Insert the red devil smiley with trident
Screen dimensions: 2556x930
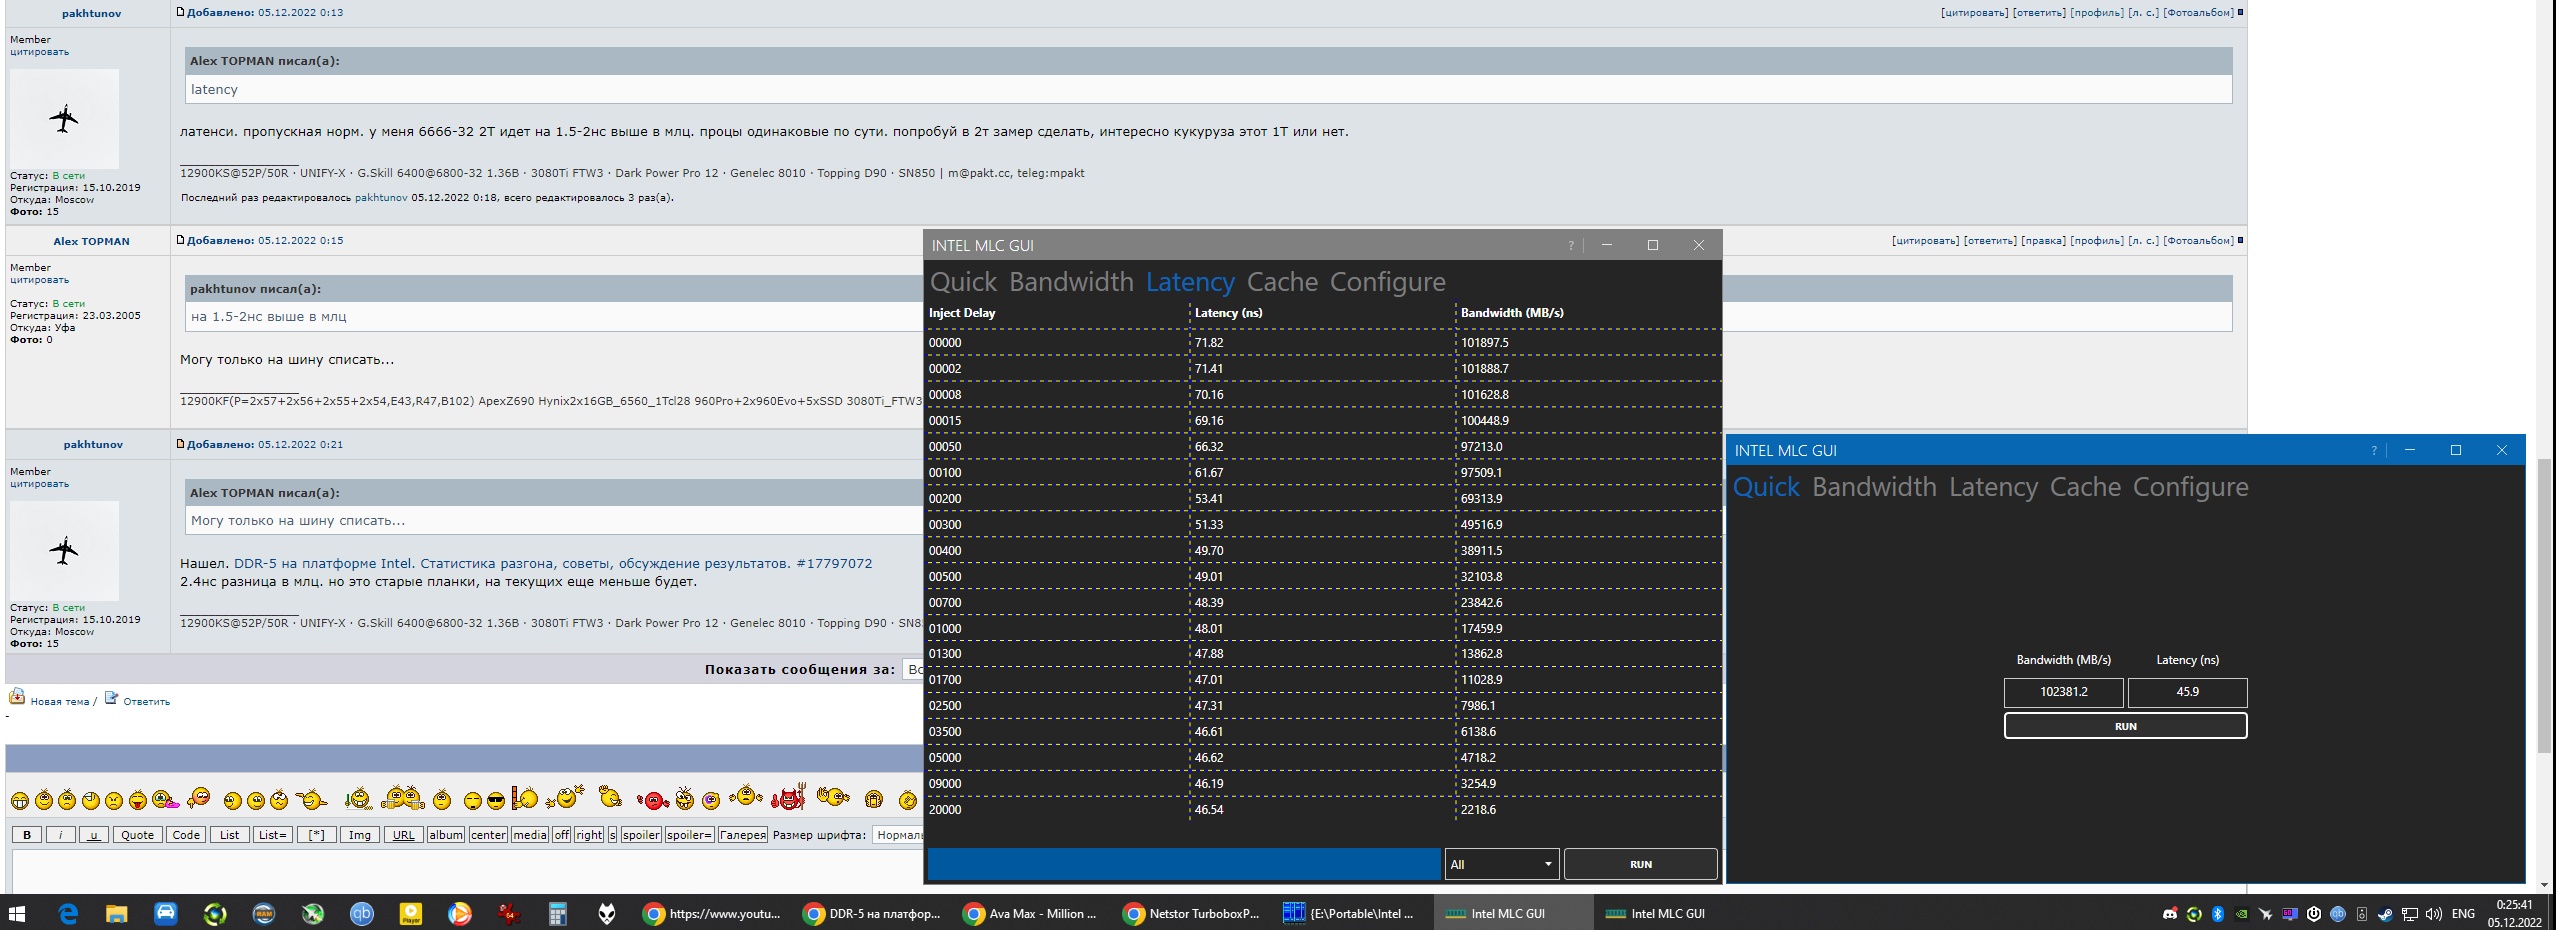point(788,797)
